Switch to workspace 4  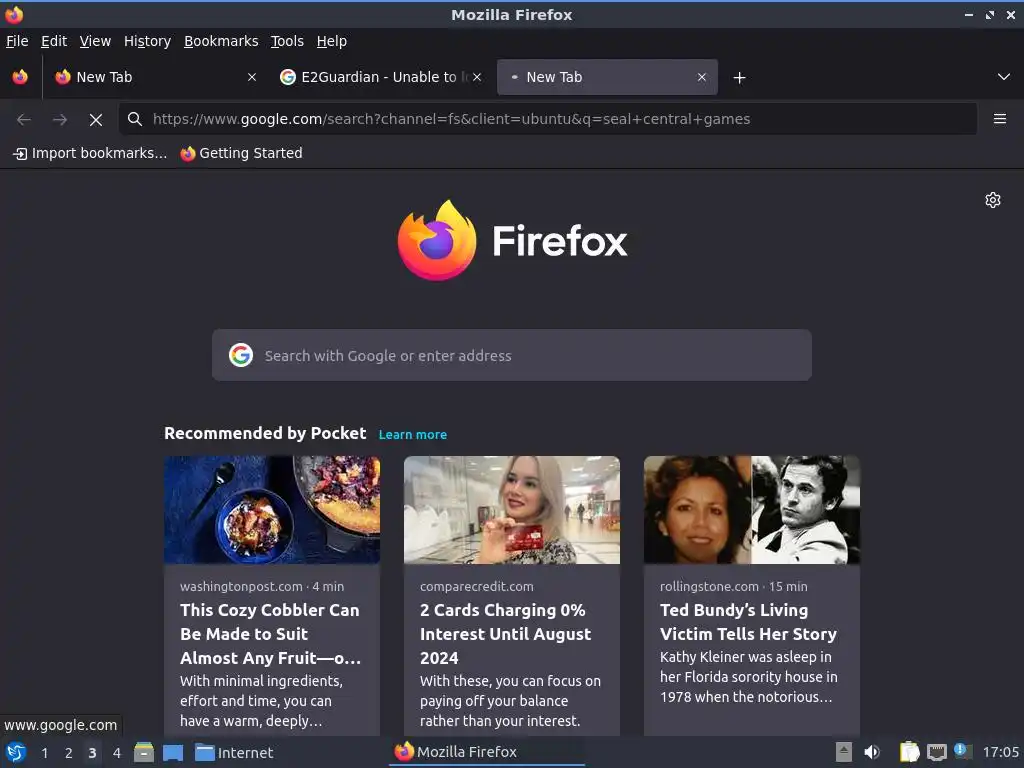pyautogui.click(x=117, y=753)
